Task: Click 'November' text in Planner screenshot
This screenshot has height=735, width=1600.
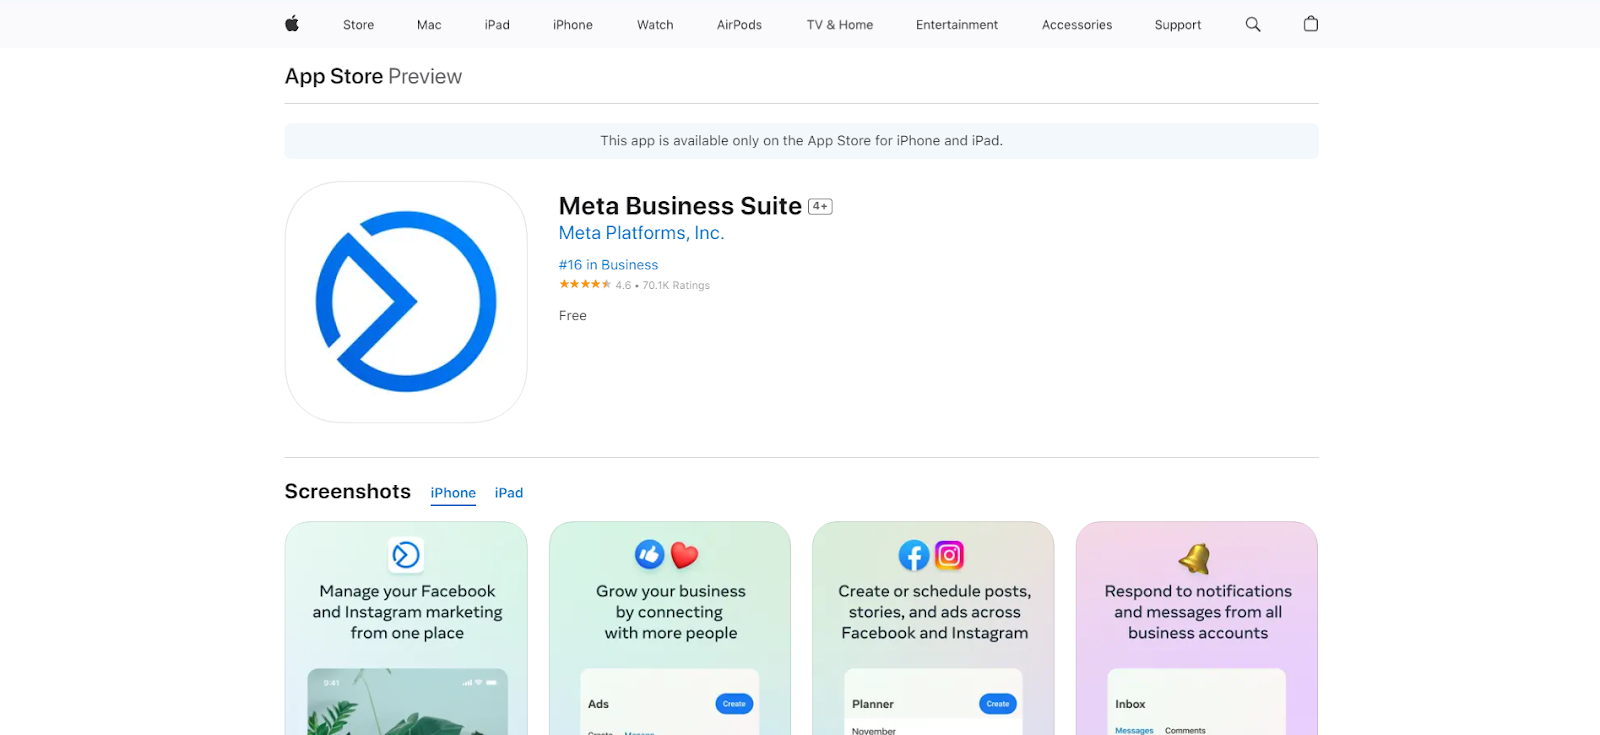Action: [874, 731]
